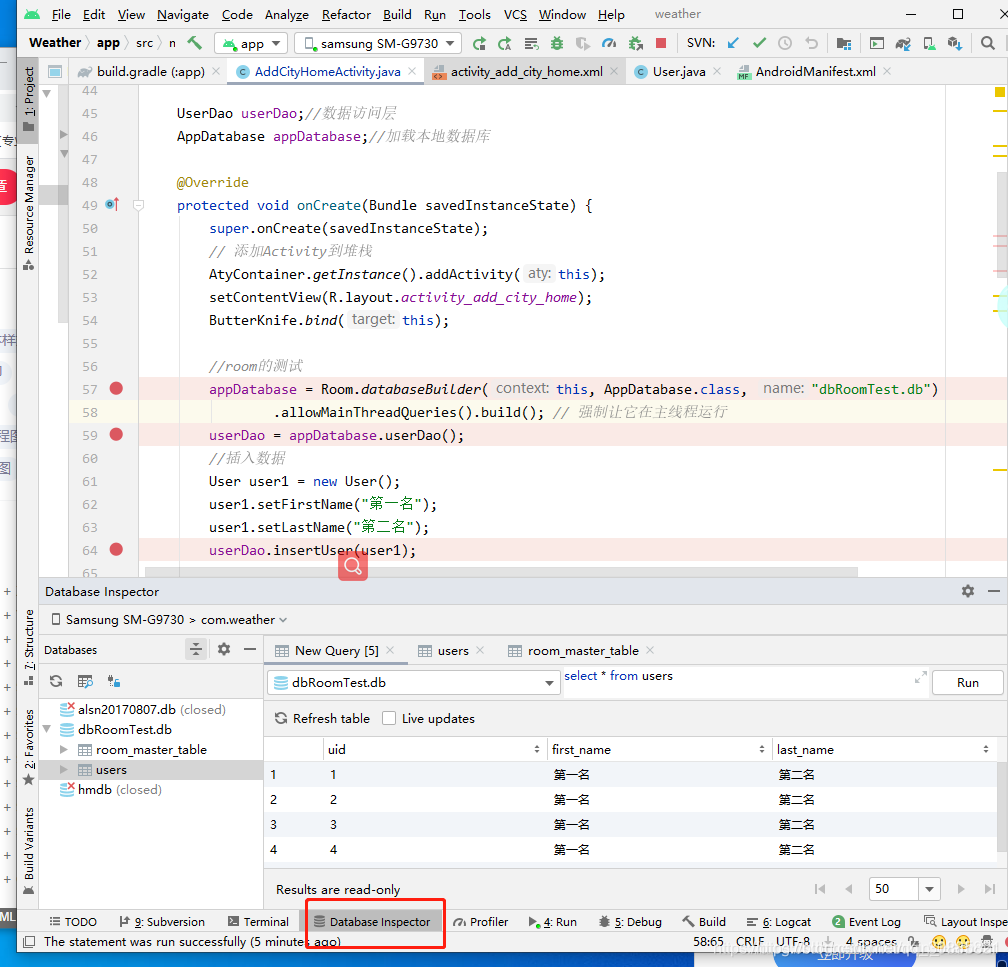1008x967 pixels.
Task: Switch to the User.java editor tab
Action: [678, 71]
